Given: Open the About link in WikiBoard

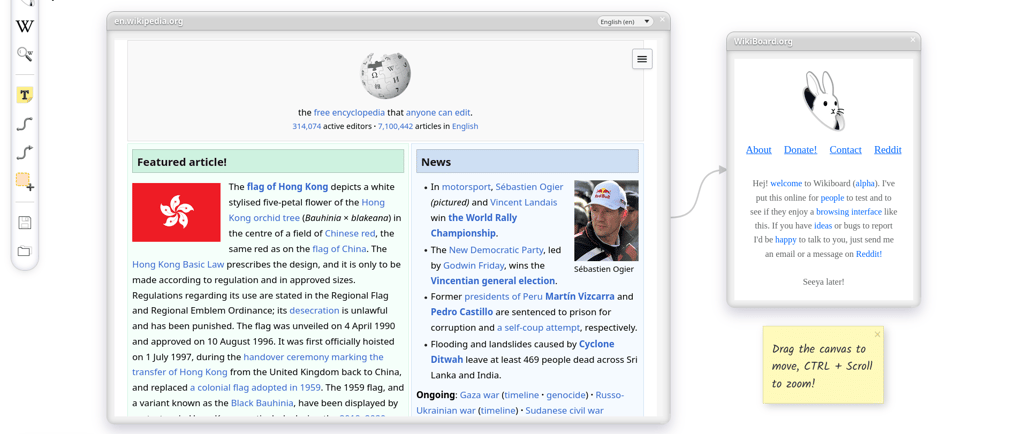Looking at the screenshot, I should pos(758,149).
